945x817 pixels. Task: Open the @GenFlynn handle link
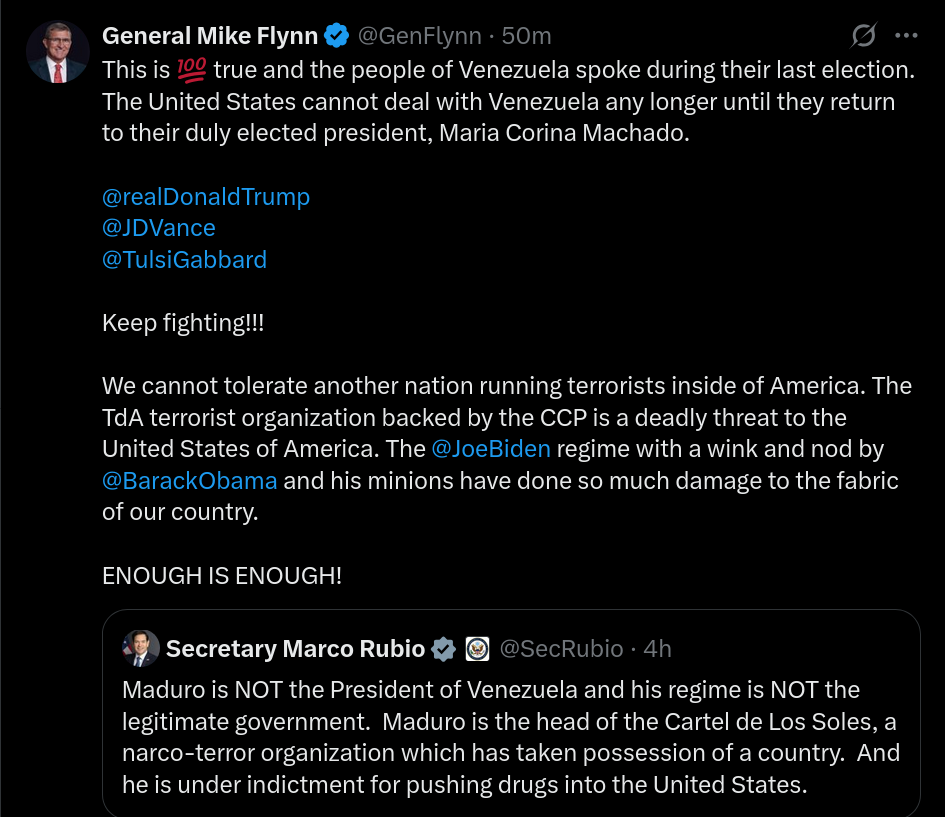pos(419,36)
